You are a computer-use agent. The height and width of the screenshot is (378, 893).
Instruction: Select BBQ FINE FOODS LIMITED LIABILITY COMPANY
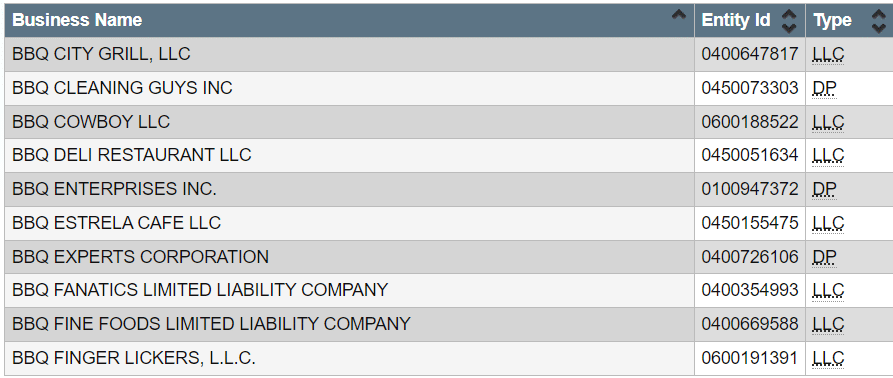211,324
